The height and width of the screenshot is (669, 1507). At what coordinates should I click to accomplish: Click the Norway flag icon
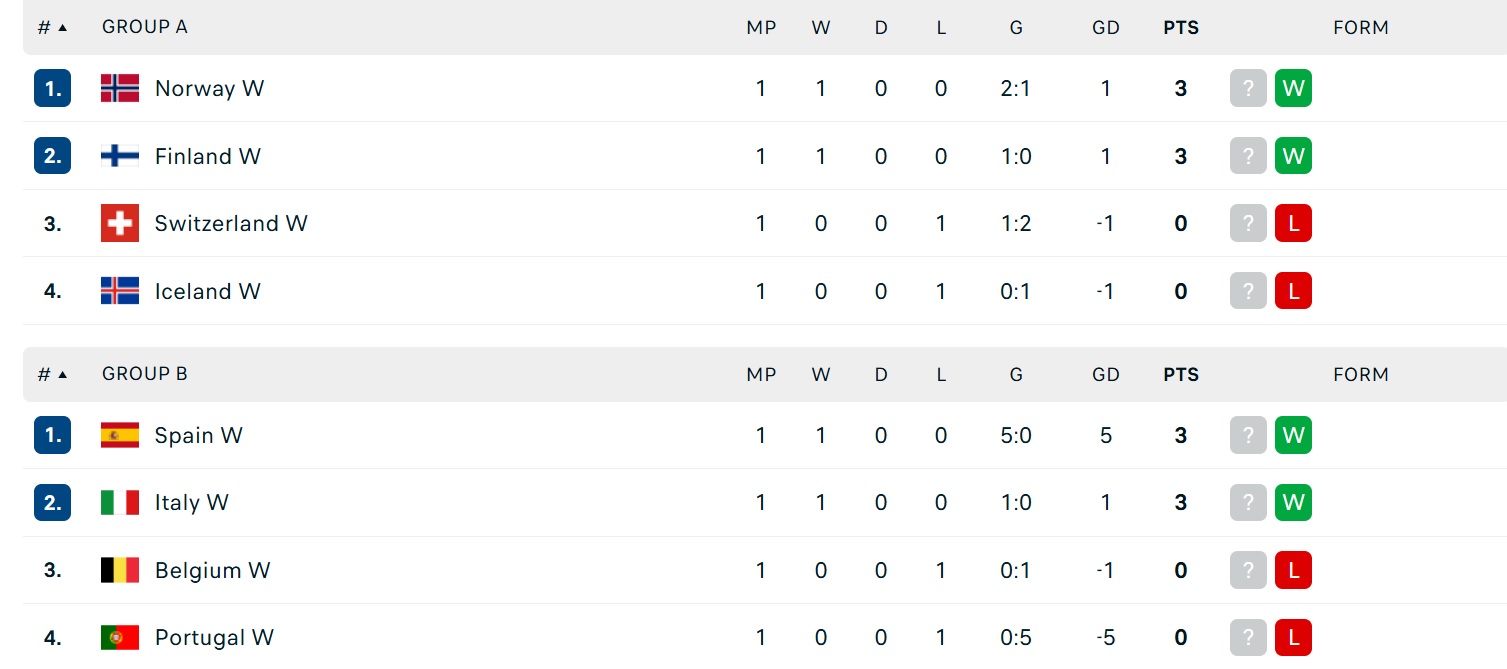120,88
